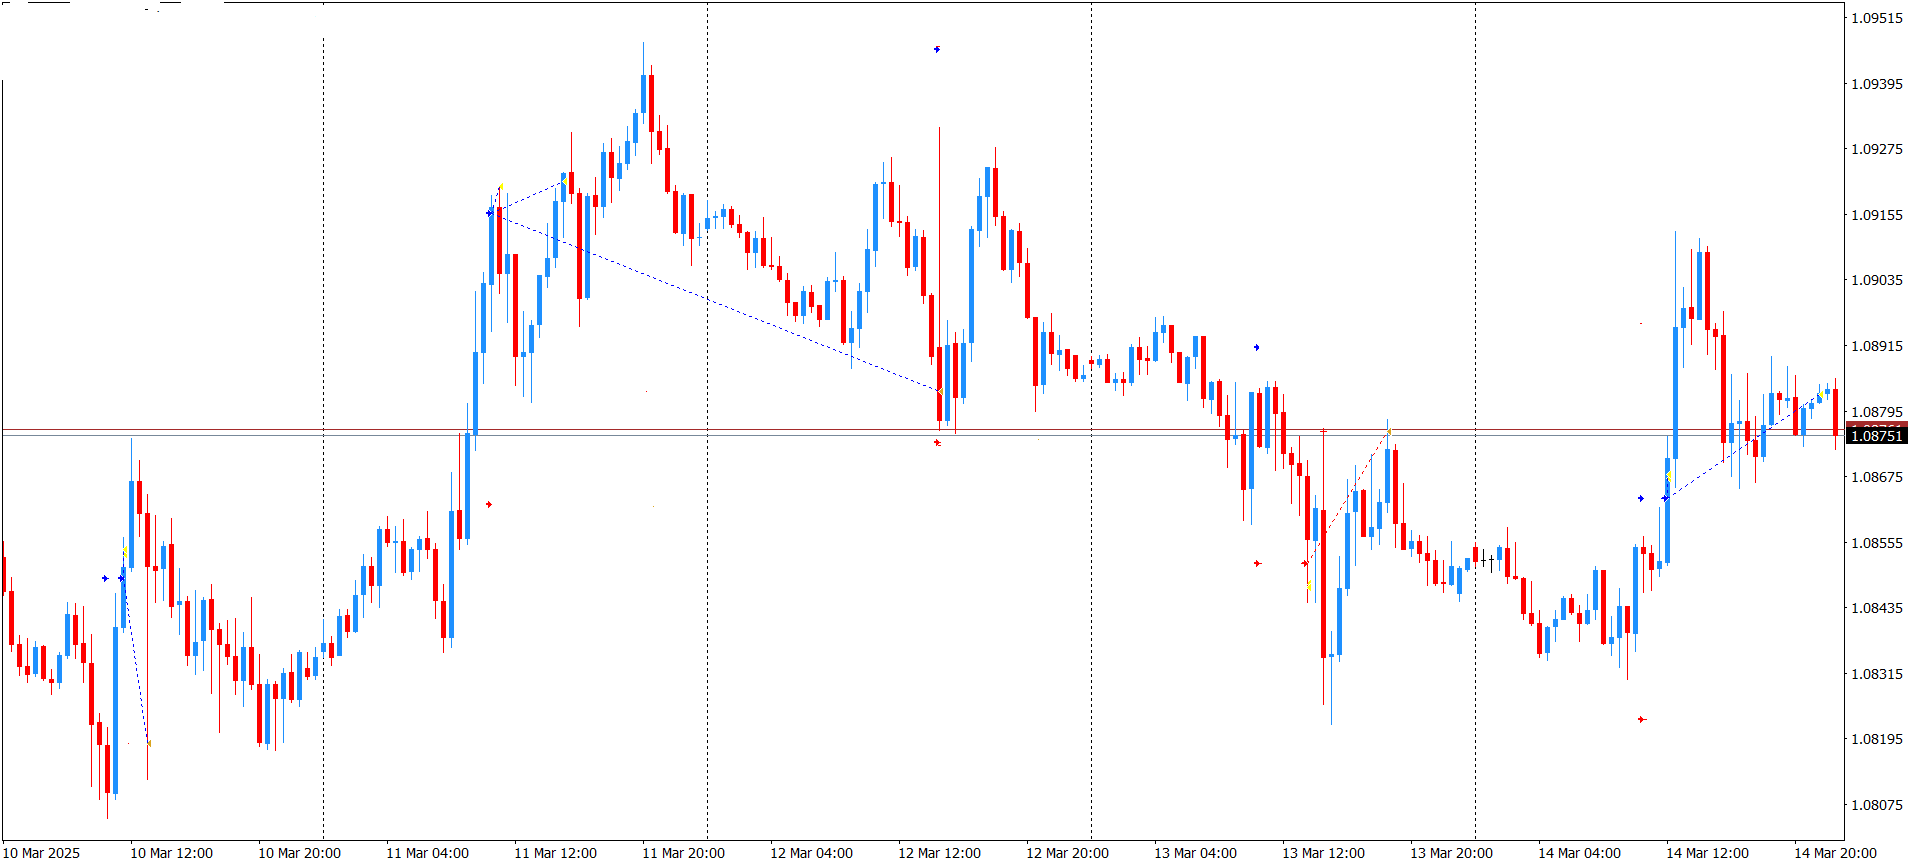Image resolution: width=1916 pixels, height=867 pixels.
Task: Click the 1.08075 price scale value
Action: pos(1877,805)
